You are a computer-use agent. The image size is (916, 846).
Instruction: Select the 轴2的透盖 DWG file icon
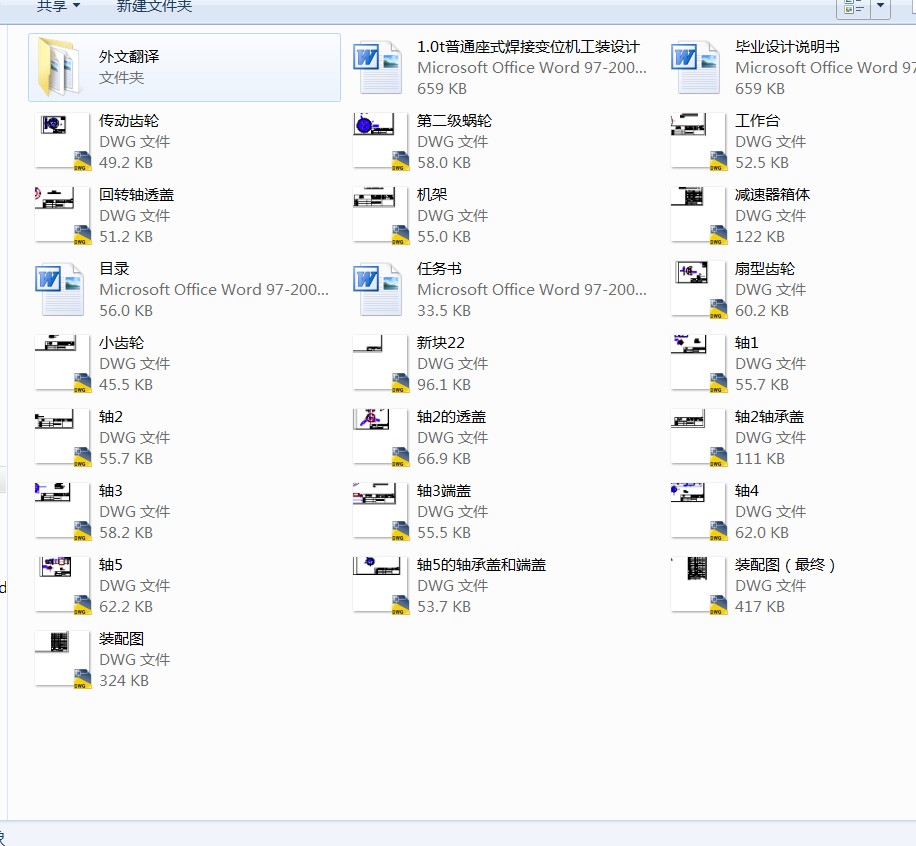tap(381, 438)
